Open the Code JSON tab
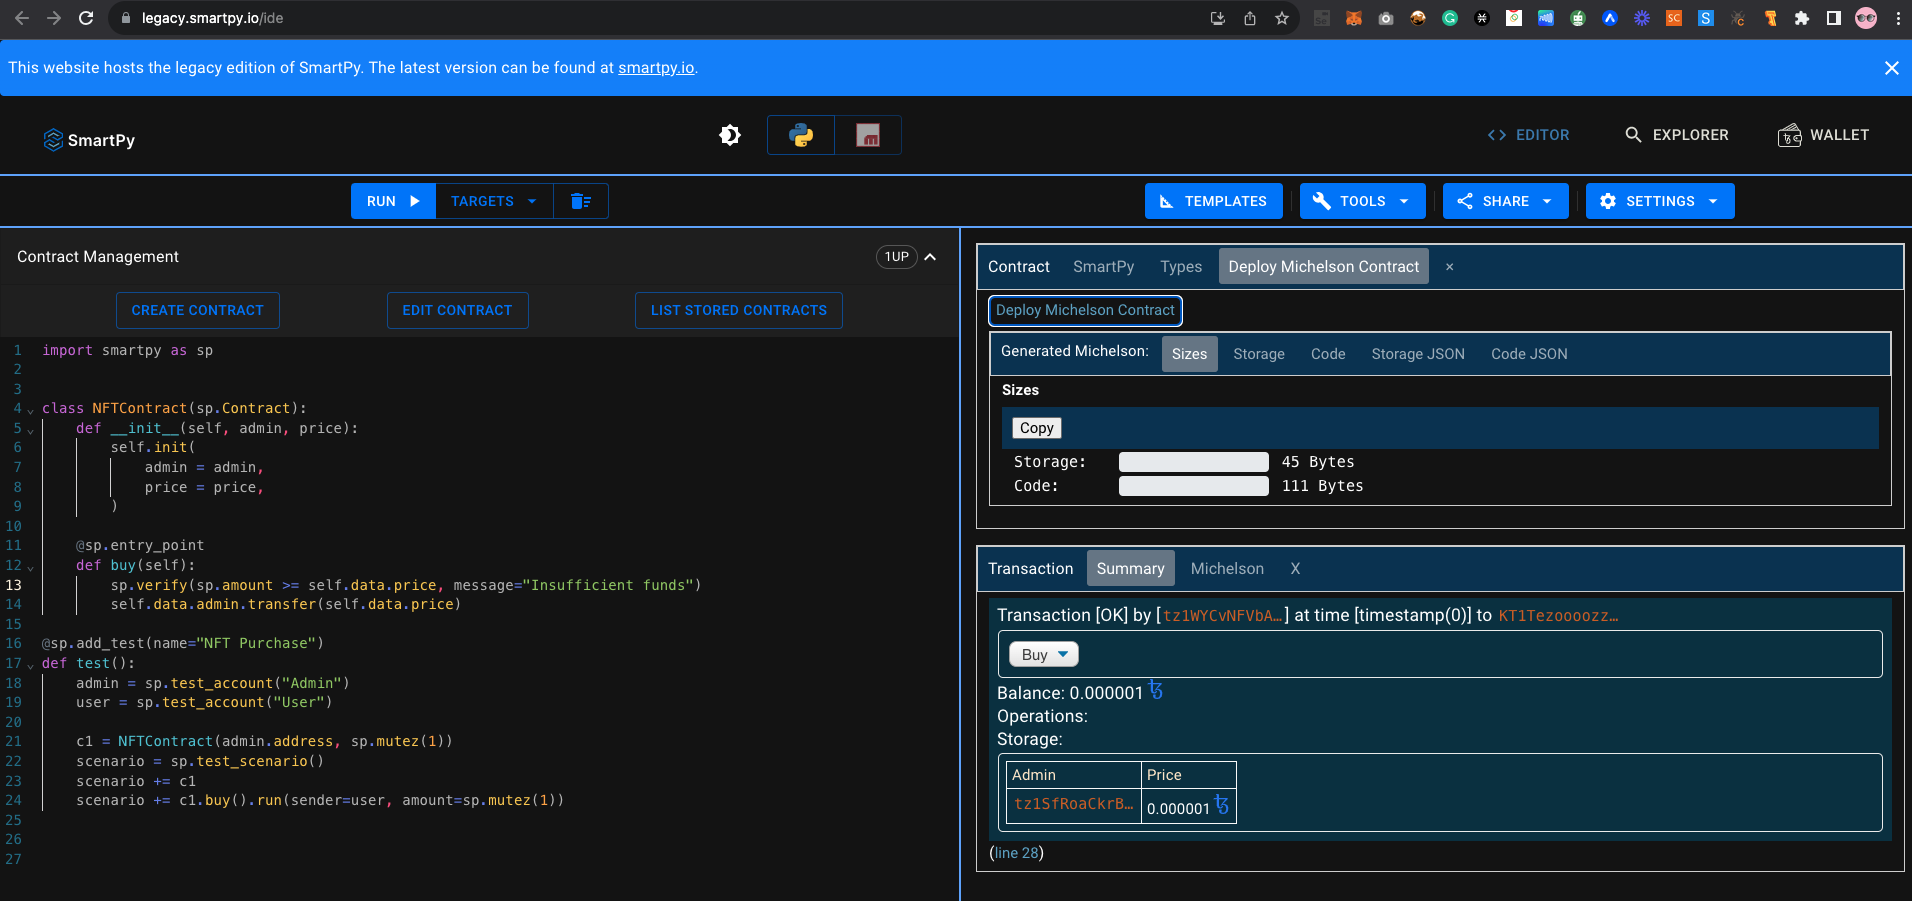This screenshot has height=901, width=1912. 1529,354
